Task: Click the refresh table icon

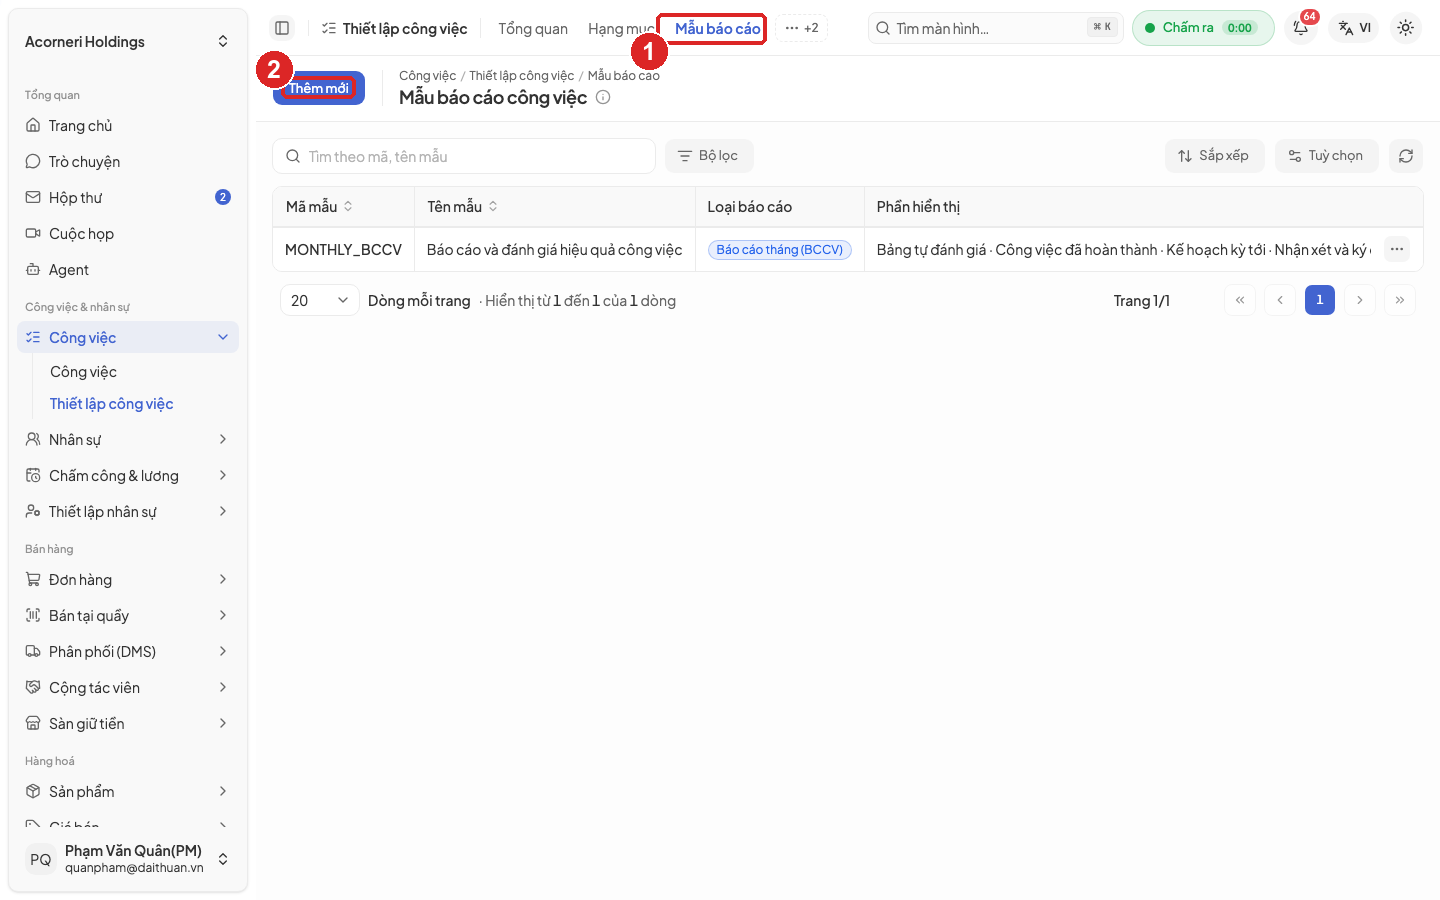Action: [1406, 156]
